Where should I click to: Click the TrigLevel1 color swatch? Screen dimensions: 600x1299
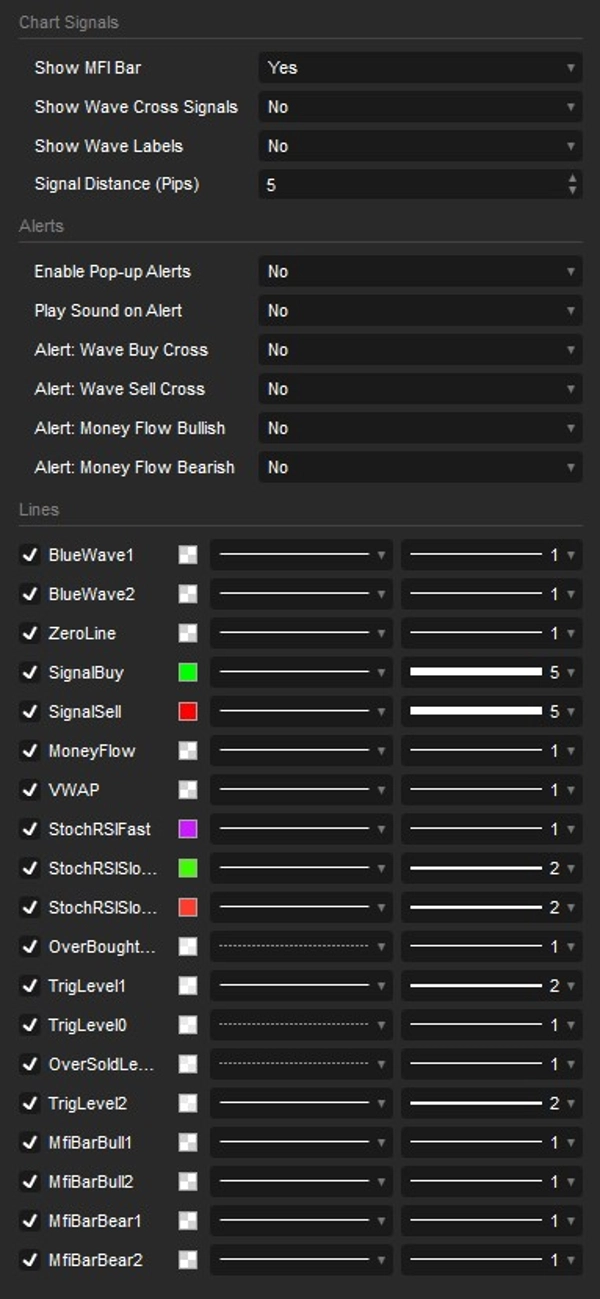(x=188, y=986)
